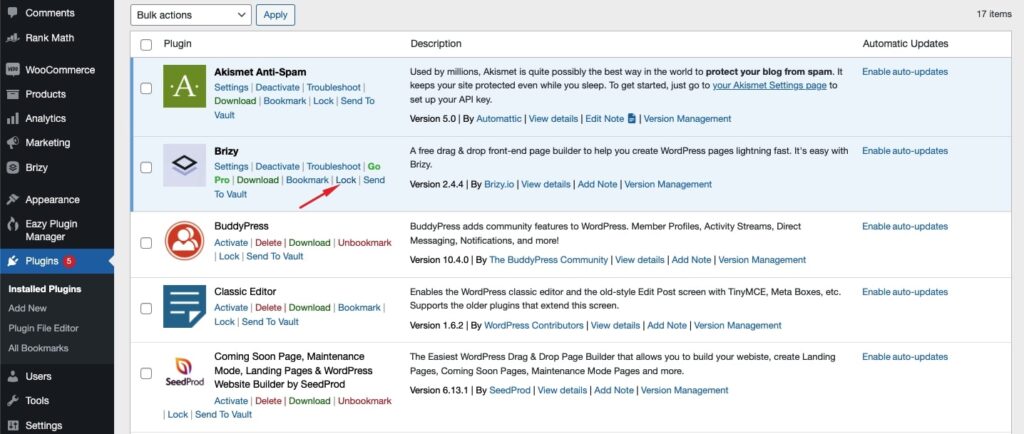Delete the Classic Editor plugin

(268, 307)
